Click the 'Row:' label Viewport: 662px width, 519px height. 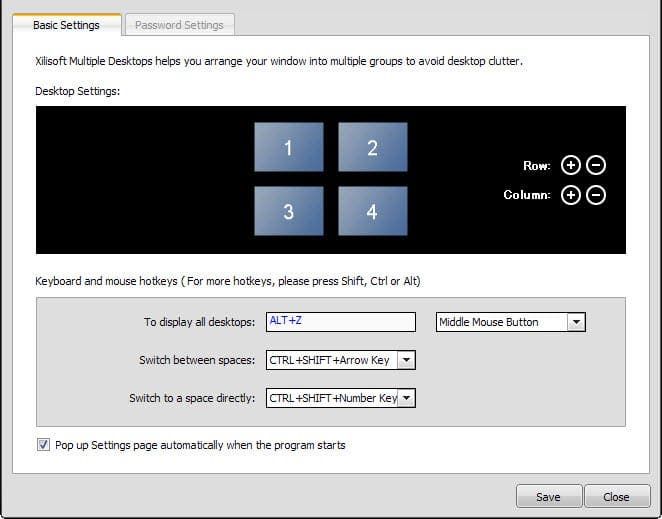point(537,166)
